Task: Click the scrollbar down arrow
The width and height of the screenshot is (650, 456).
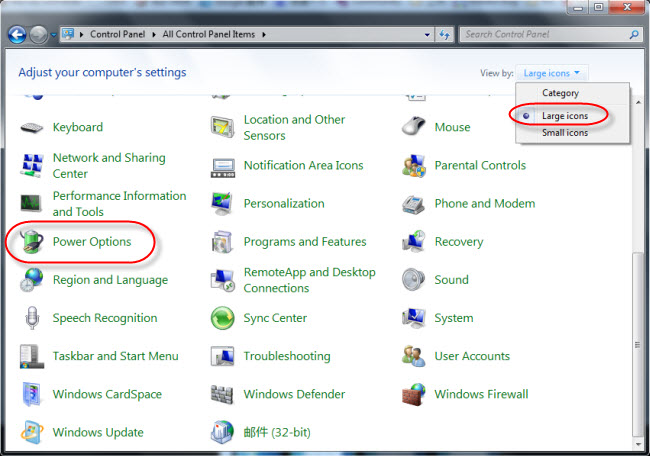Action: (x=638, y=444)
